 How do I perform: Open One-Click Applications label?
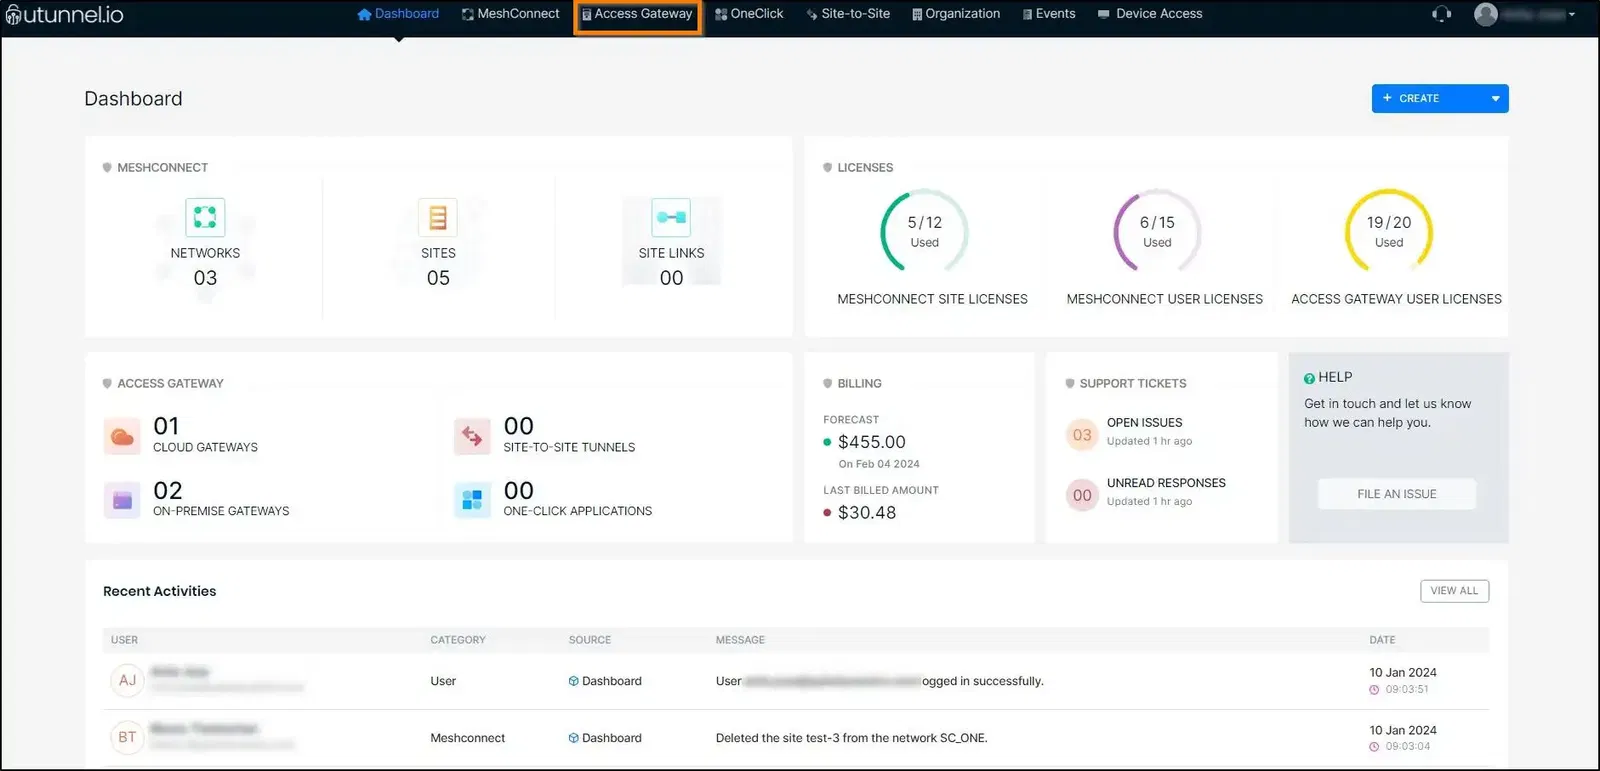pyautogui.click(x=577, y=511)
